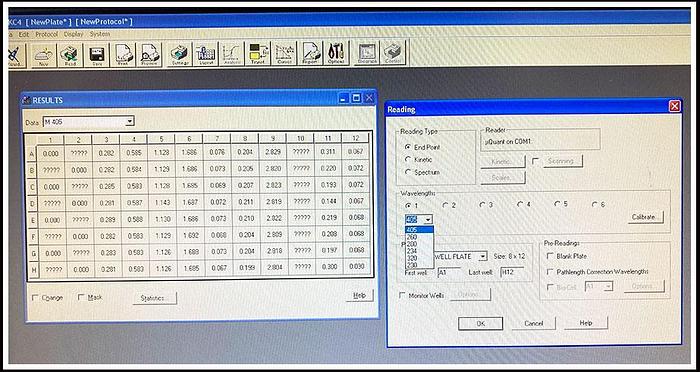Open the Bio-Cell A1 dropdown
The image size is (700, 372).
point(609,286)
